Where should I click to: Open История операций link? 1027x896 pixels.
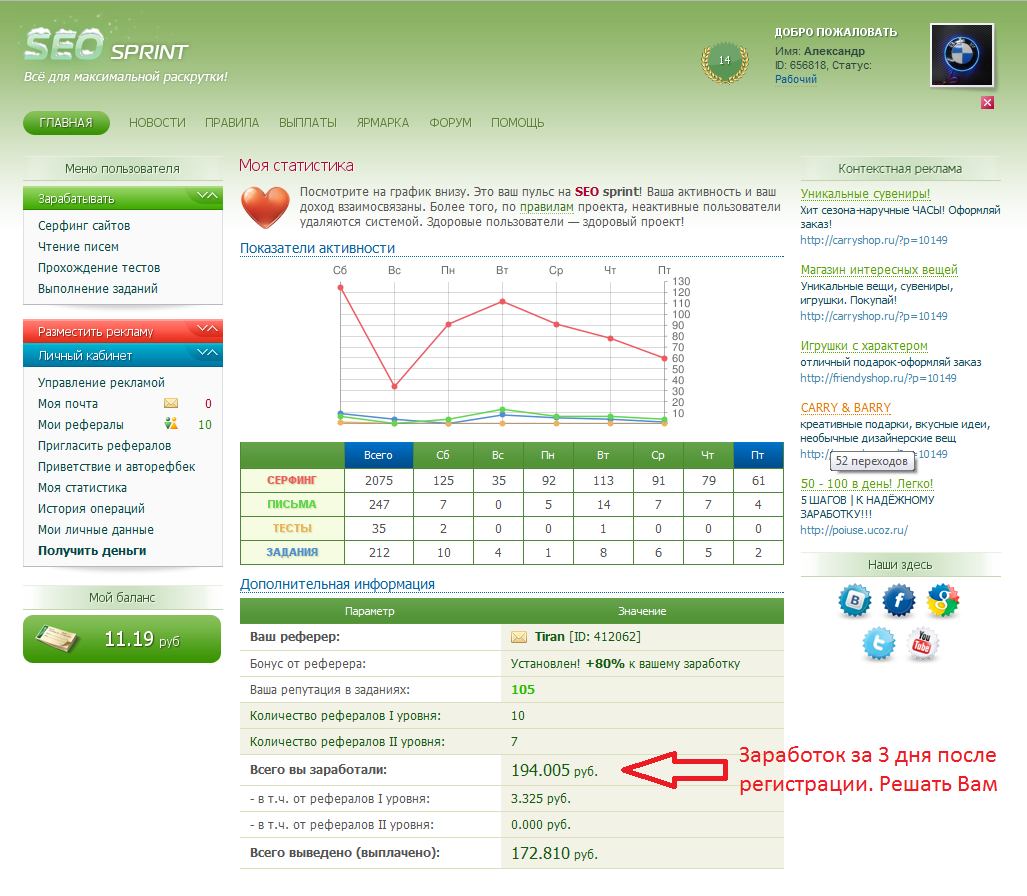pyautogui.click(x=91, y=508)
